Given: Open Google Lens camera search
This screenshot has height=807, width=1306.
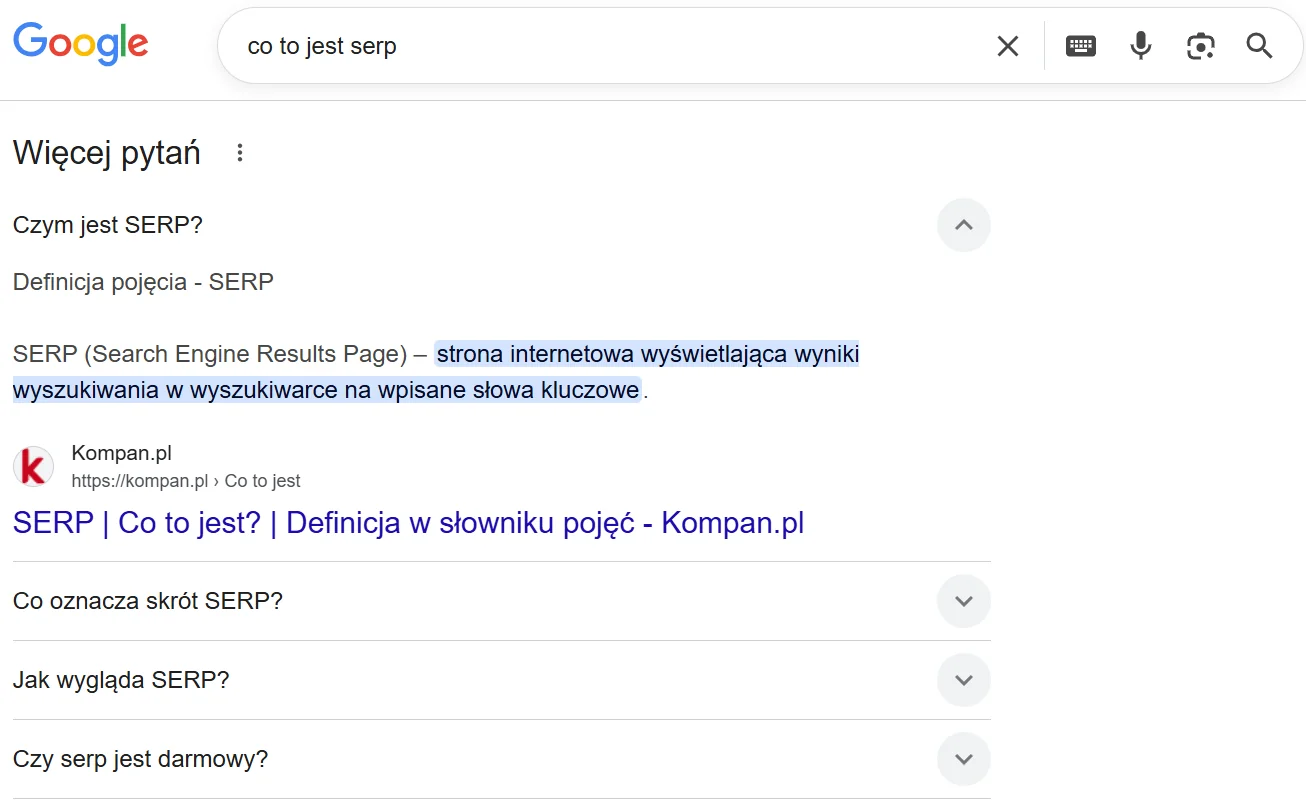Looking at the screenshot, I should (x=1200, y=45).
